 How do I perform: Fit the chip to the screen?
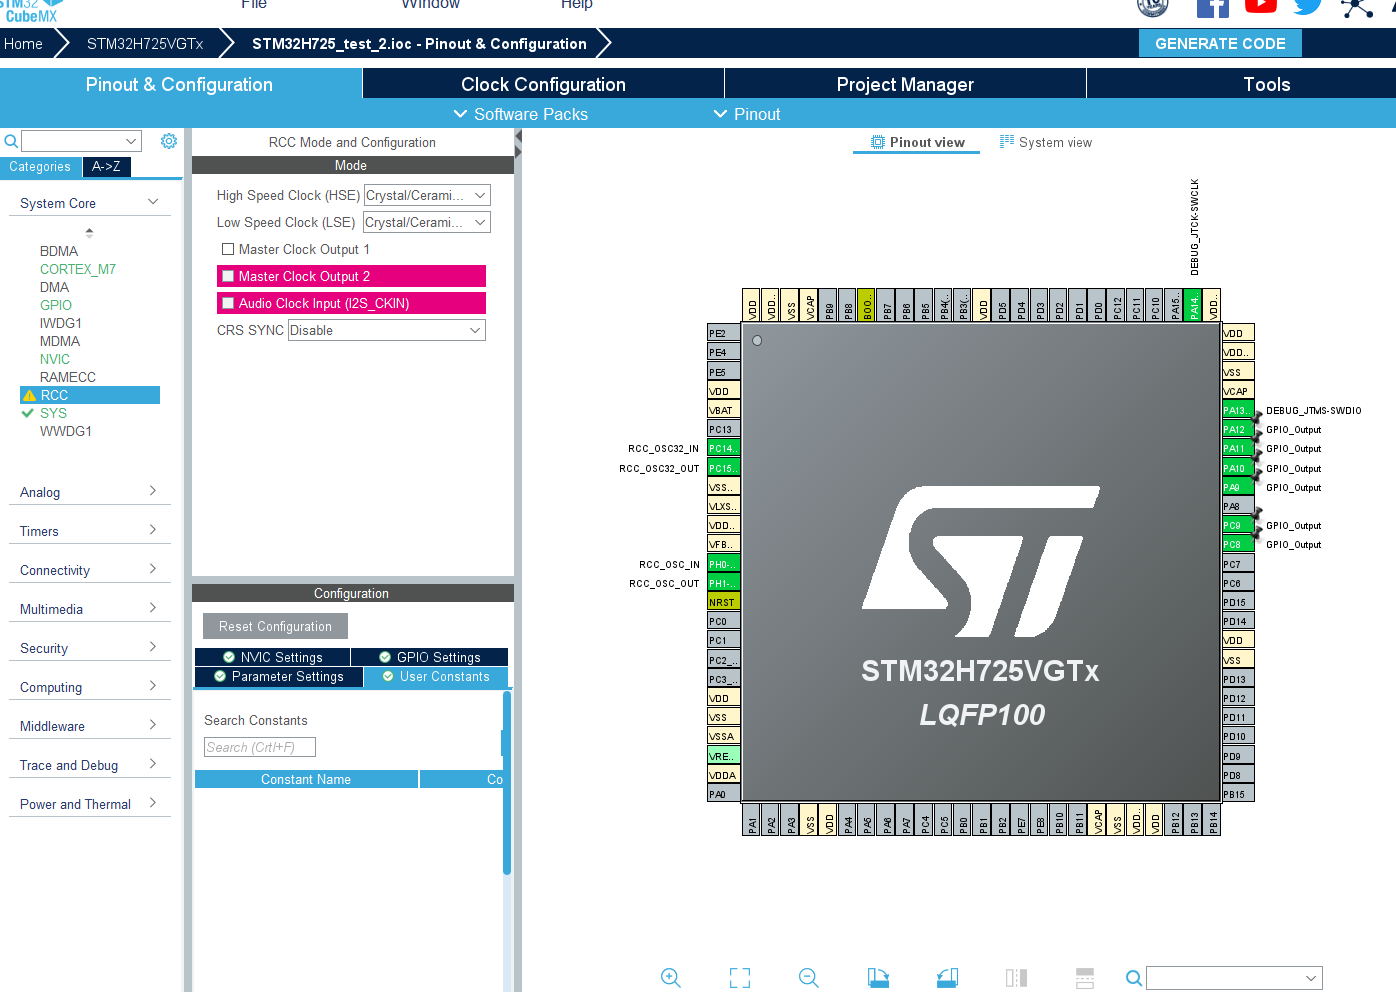coord(740,977)
